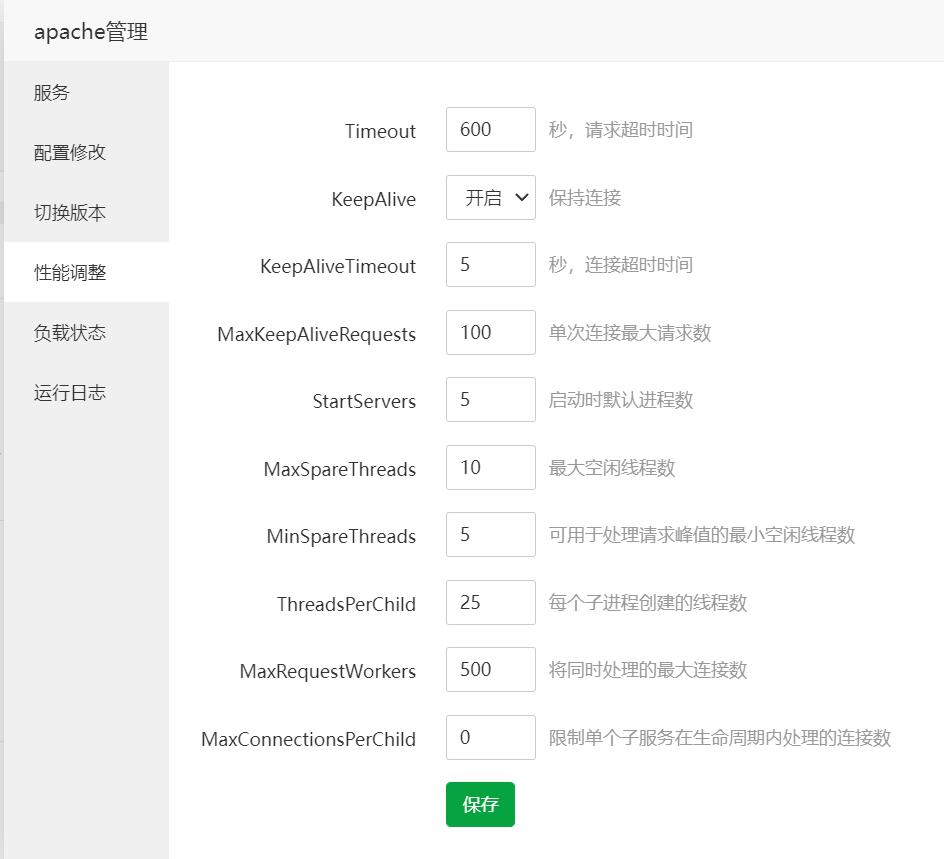Select the 性能调整 tab
The width and height of the screenshot is (944, 859).
click(x=86, y=273)
